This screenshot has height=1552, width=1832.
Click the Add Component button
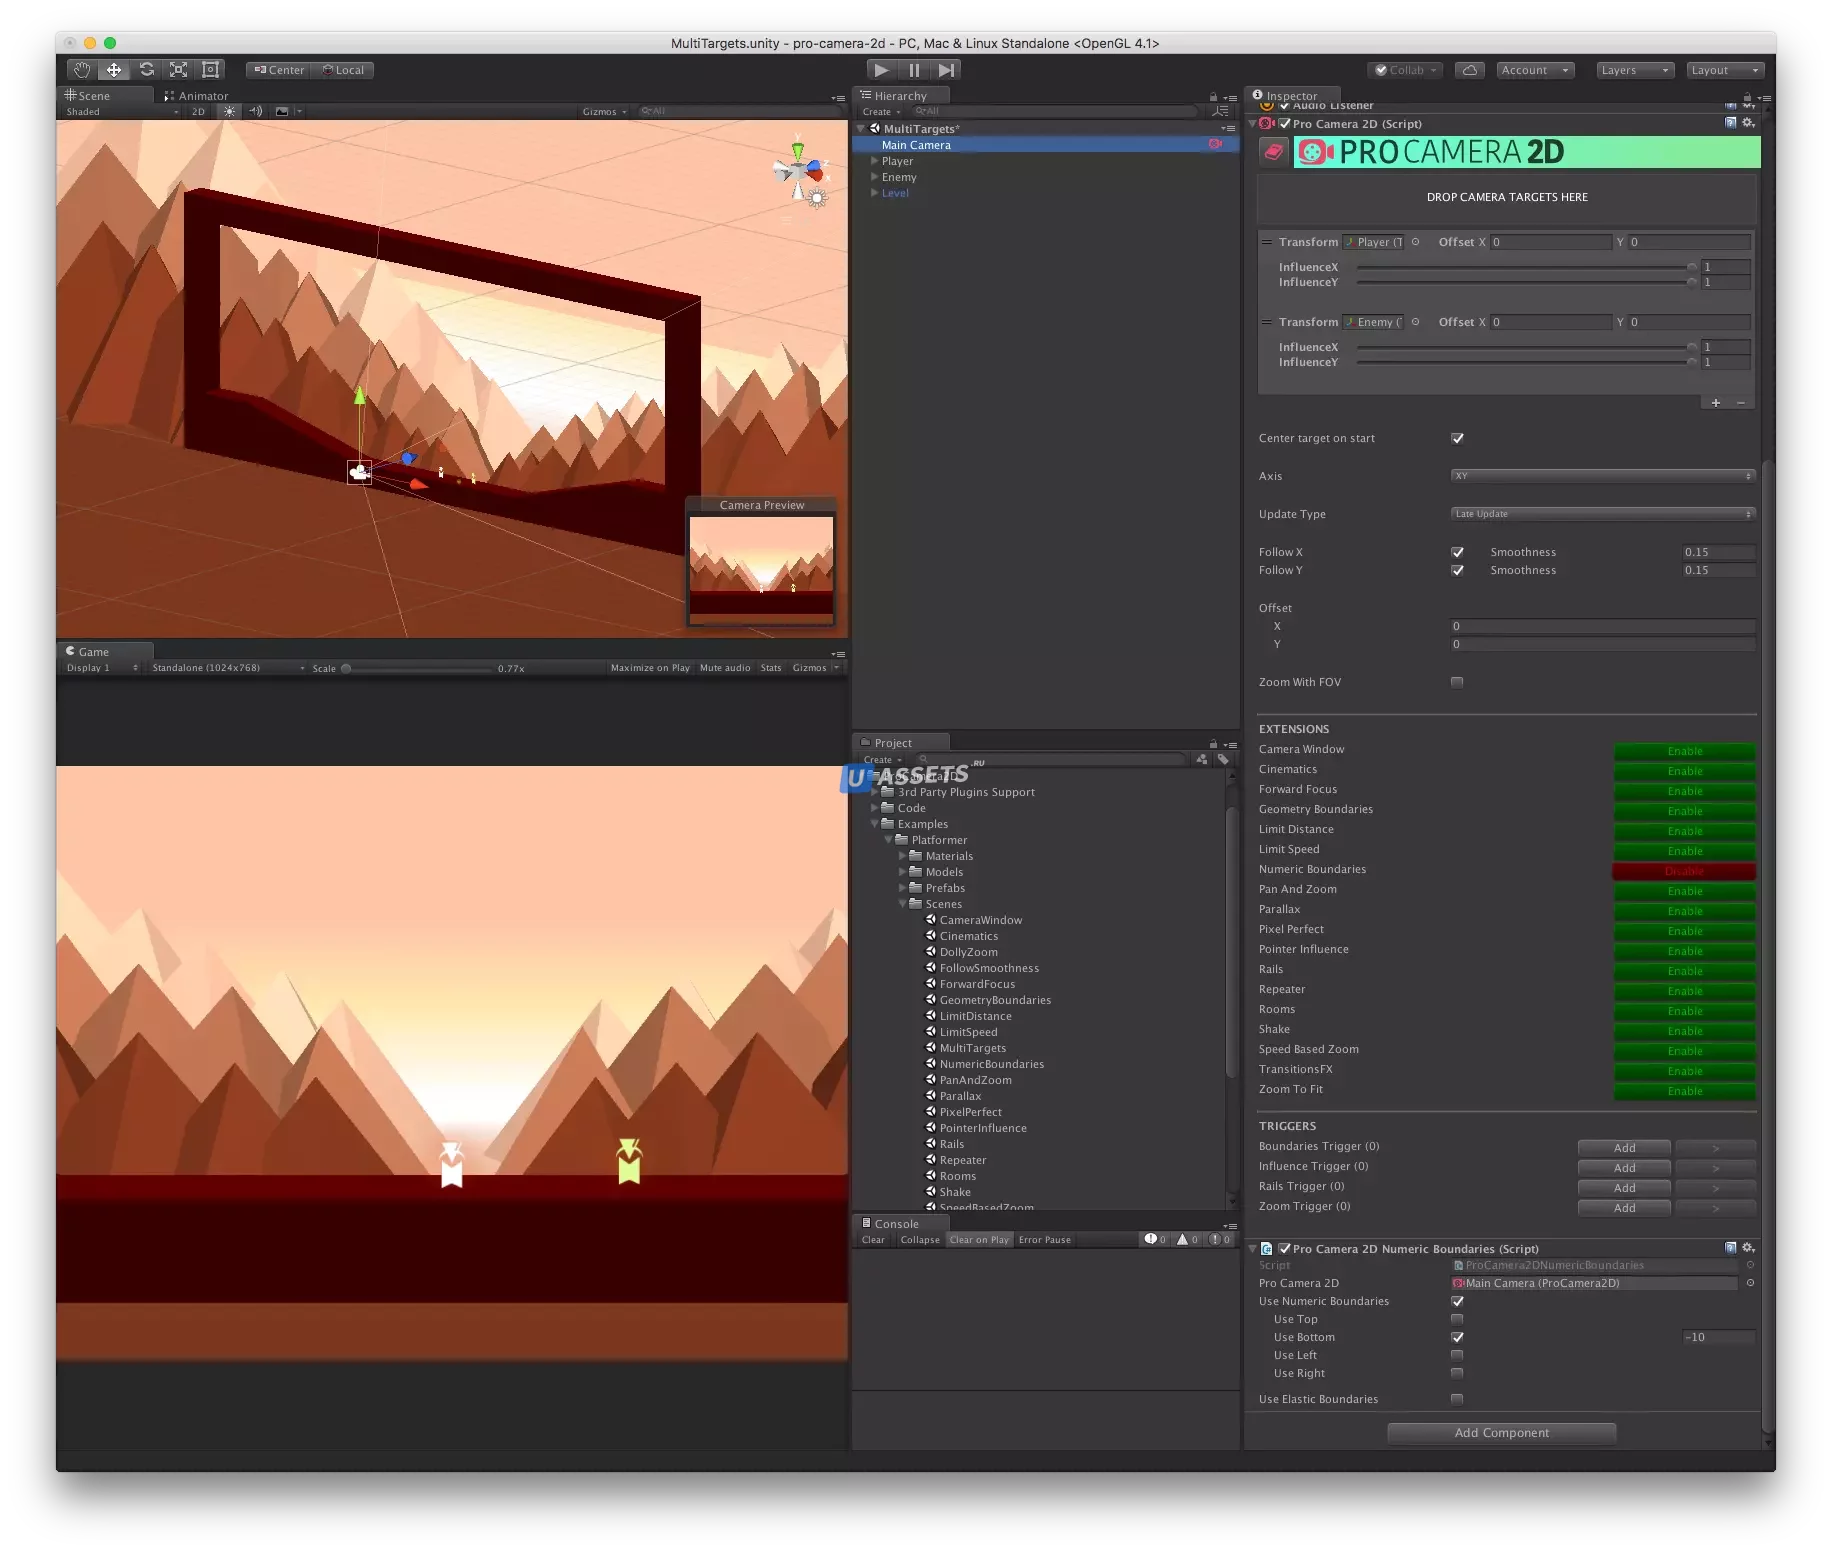[1501, 1433]
